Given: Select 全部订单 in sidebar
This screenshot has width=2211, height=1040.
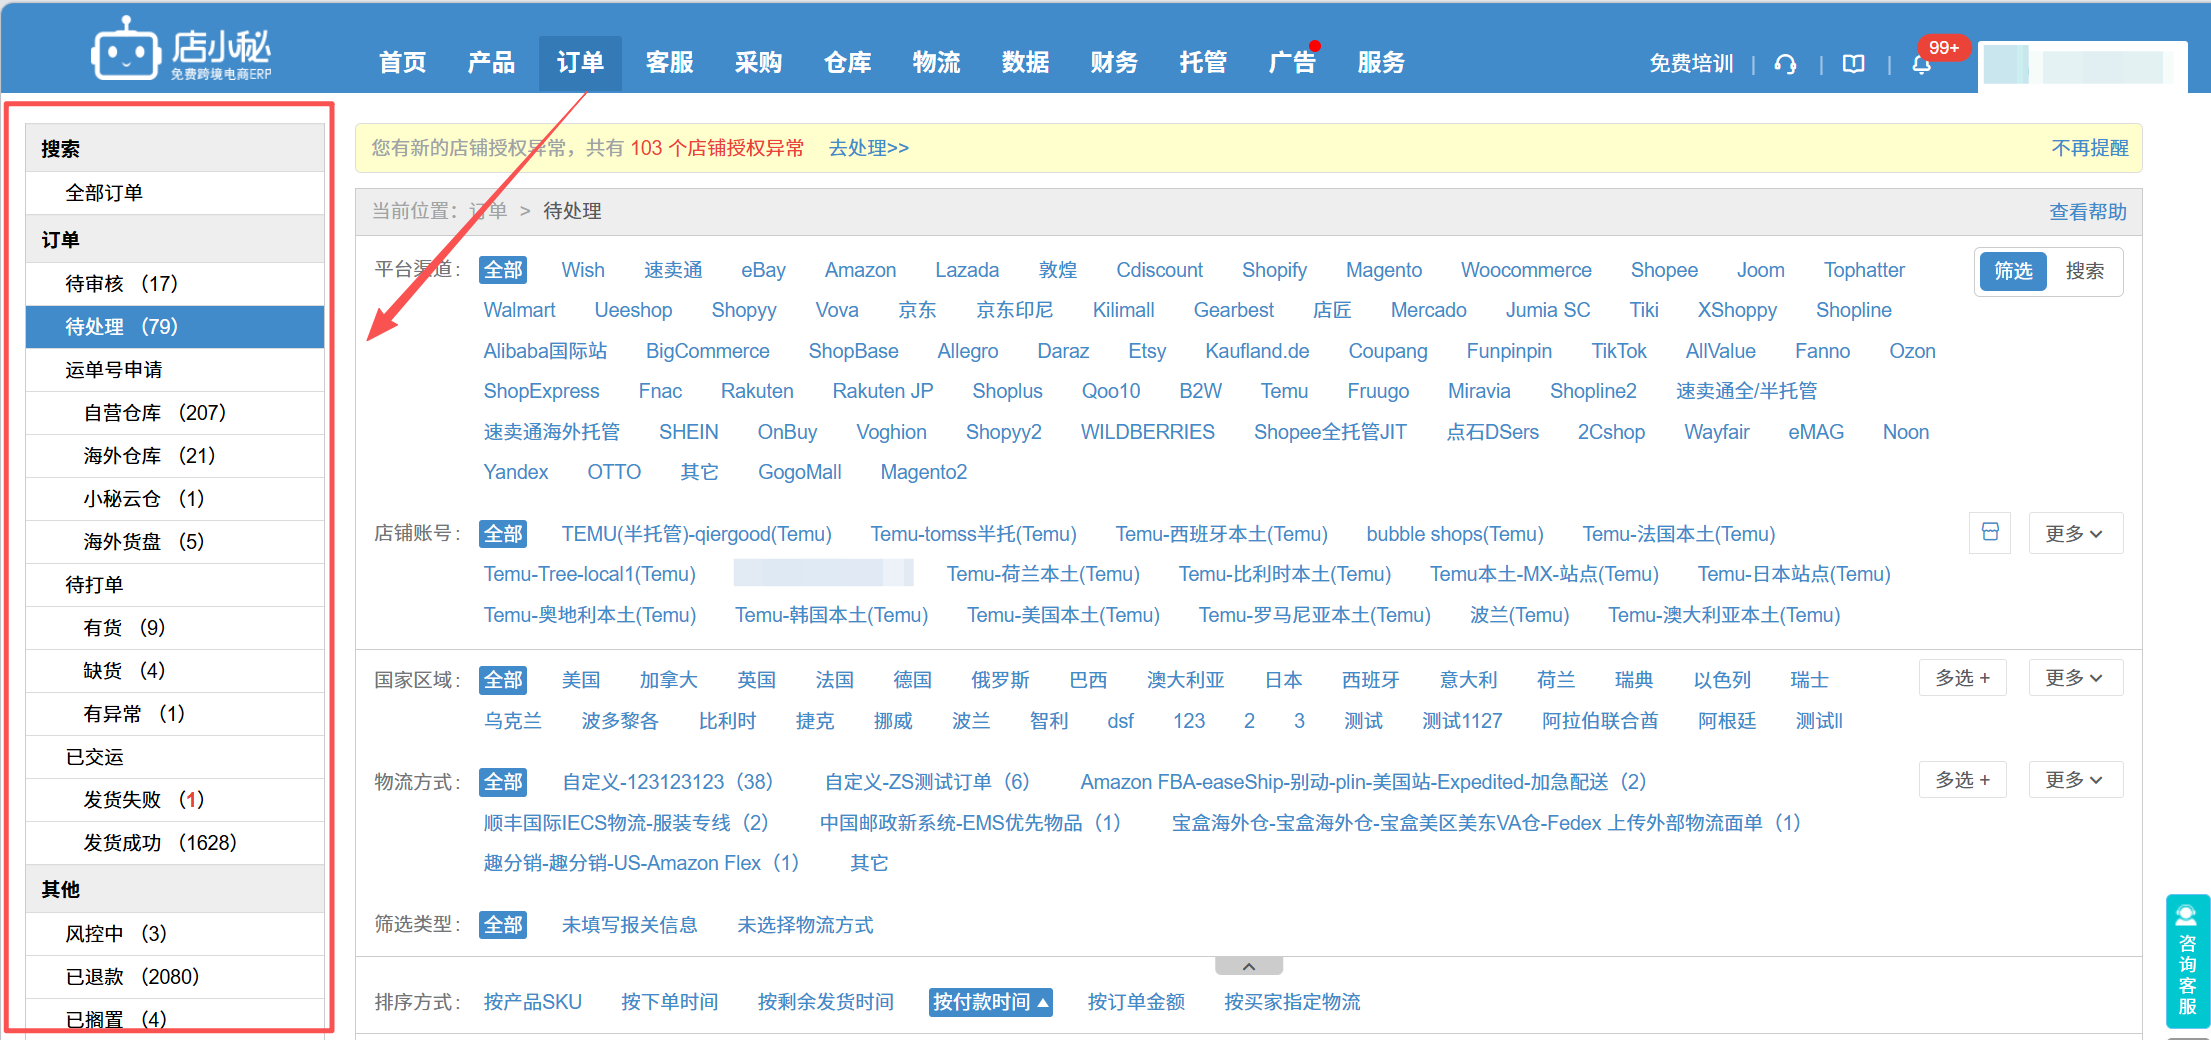Looking at the screenshot, I should tap(175, 193).
